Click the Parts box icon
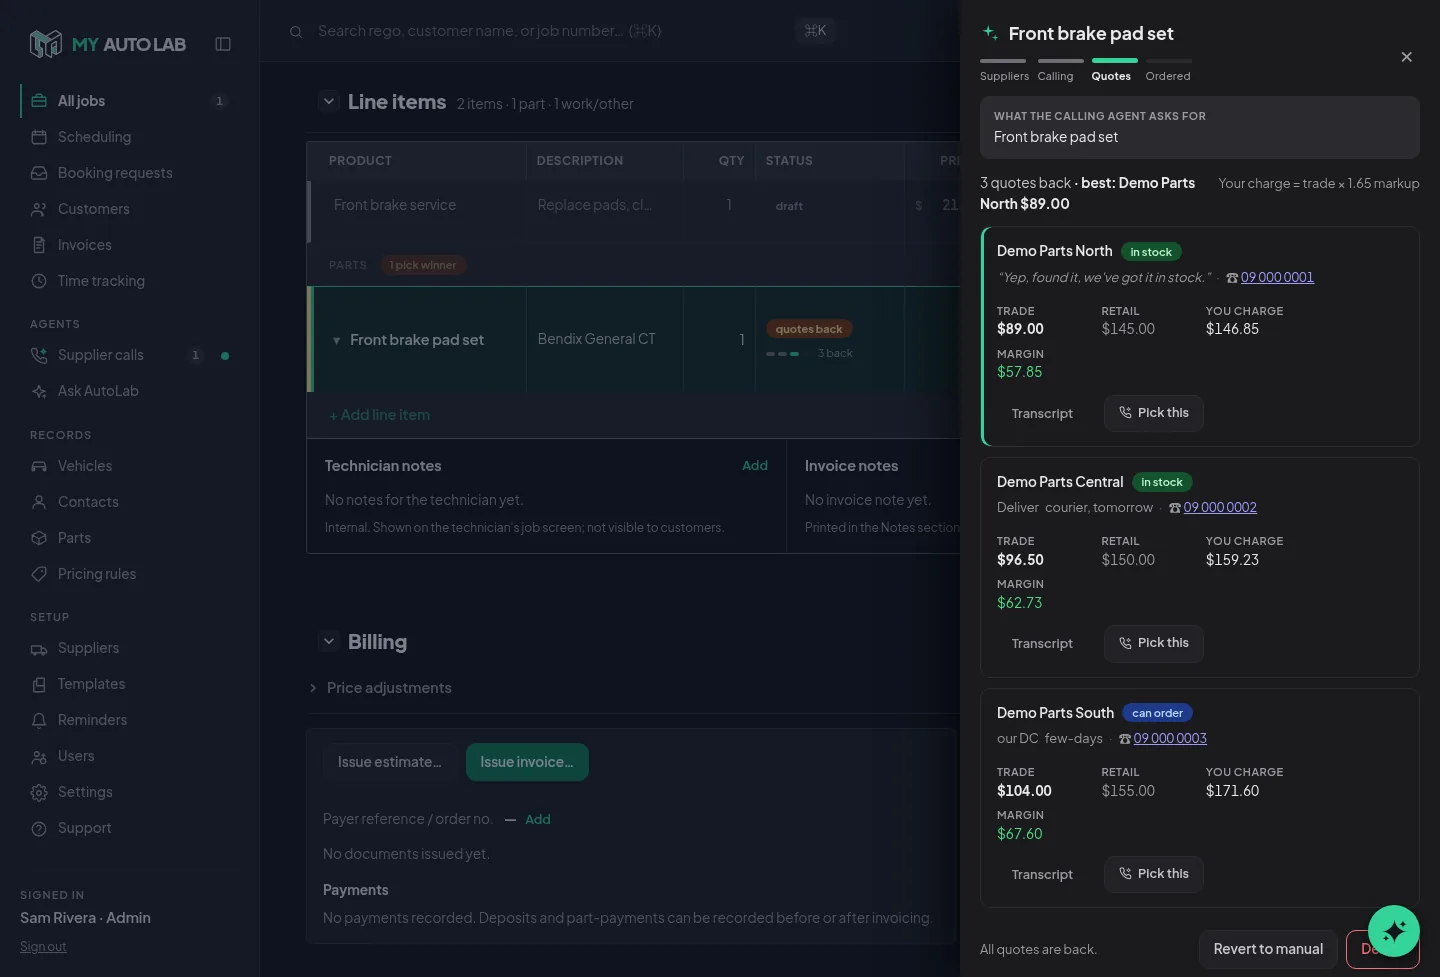Image resolution: width=1440 pixels, height=977 pixels. (x=39, y=538)
